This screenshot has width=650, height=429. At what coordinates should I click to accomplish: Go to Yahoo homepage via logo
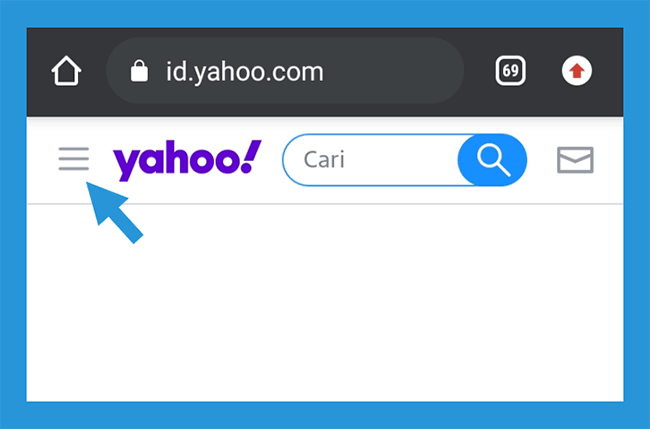(187, 160)
